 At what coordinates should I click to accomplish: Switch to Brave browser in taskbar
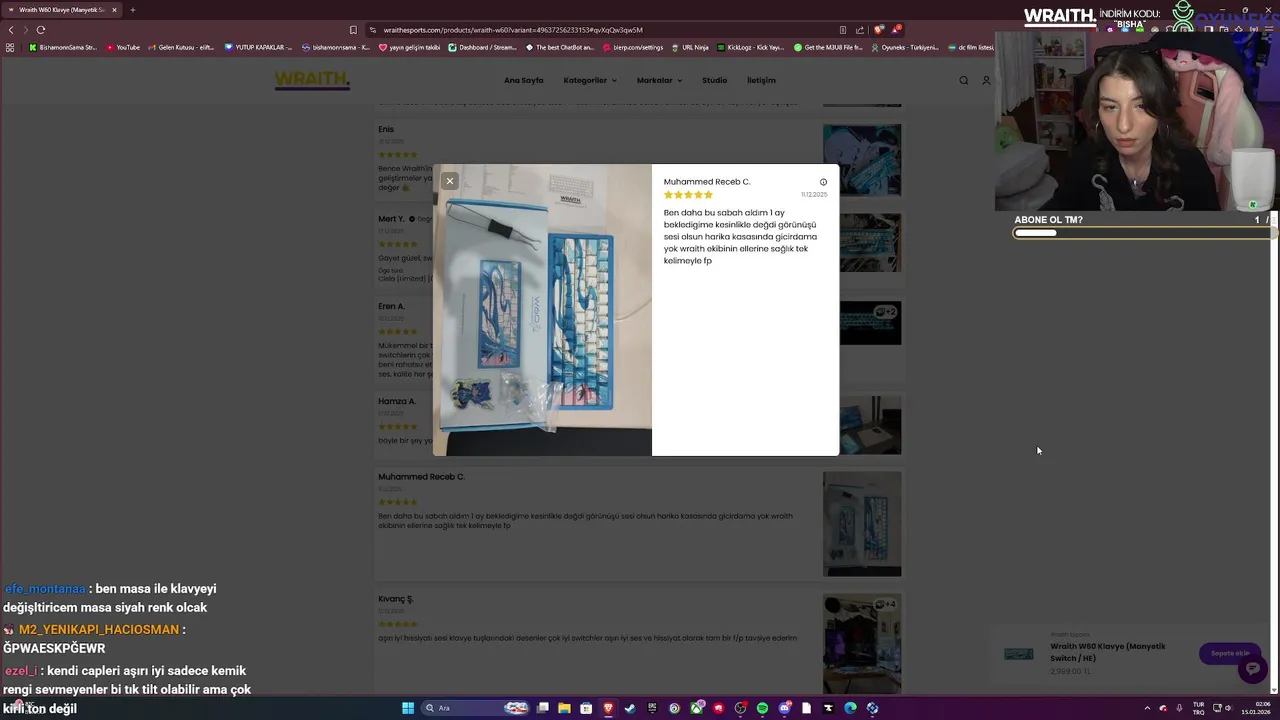point(608,708)
